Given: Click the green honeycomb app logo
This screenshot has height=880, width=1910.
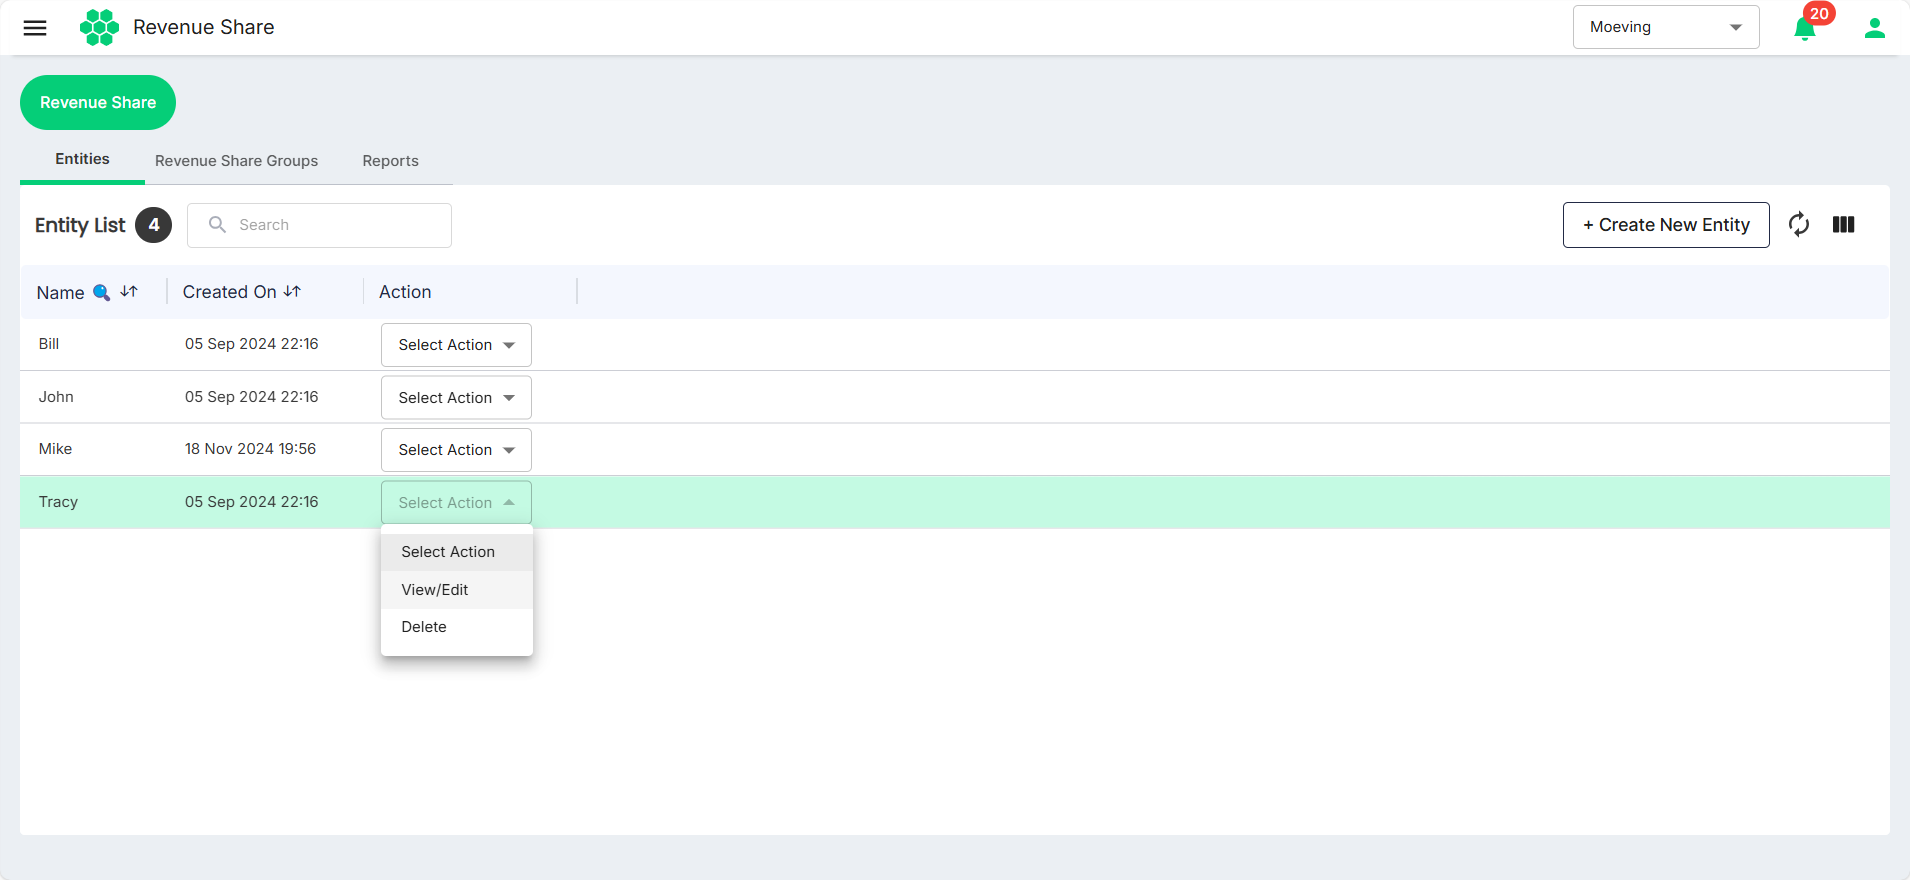Looking at the screenshot, I should [99, 27].
